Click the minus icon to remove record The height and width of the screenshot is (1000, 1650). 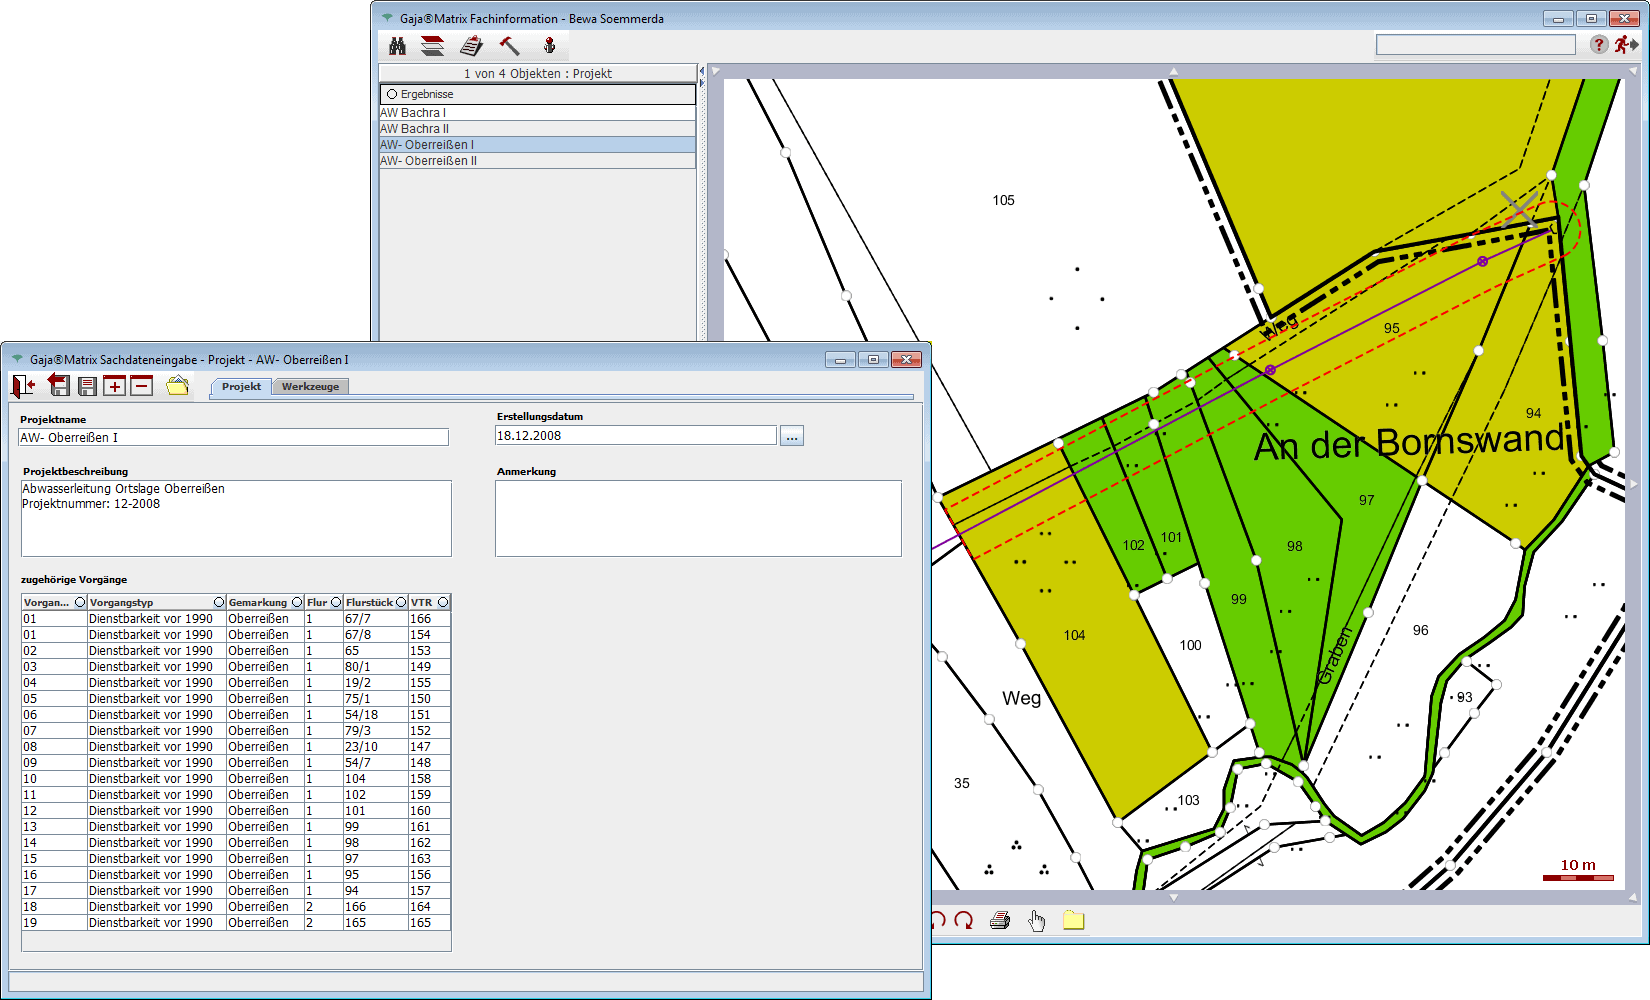(141, 386)
